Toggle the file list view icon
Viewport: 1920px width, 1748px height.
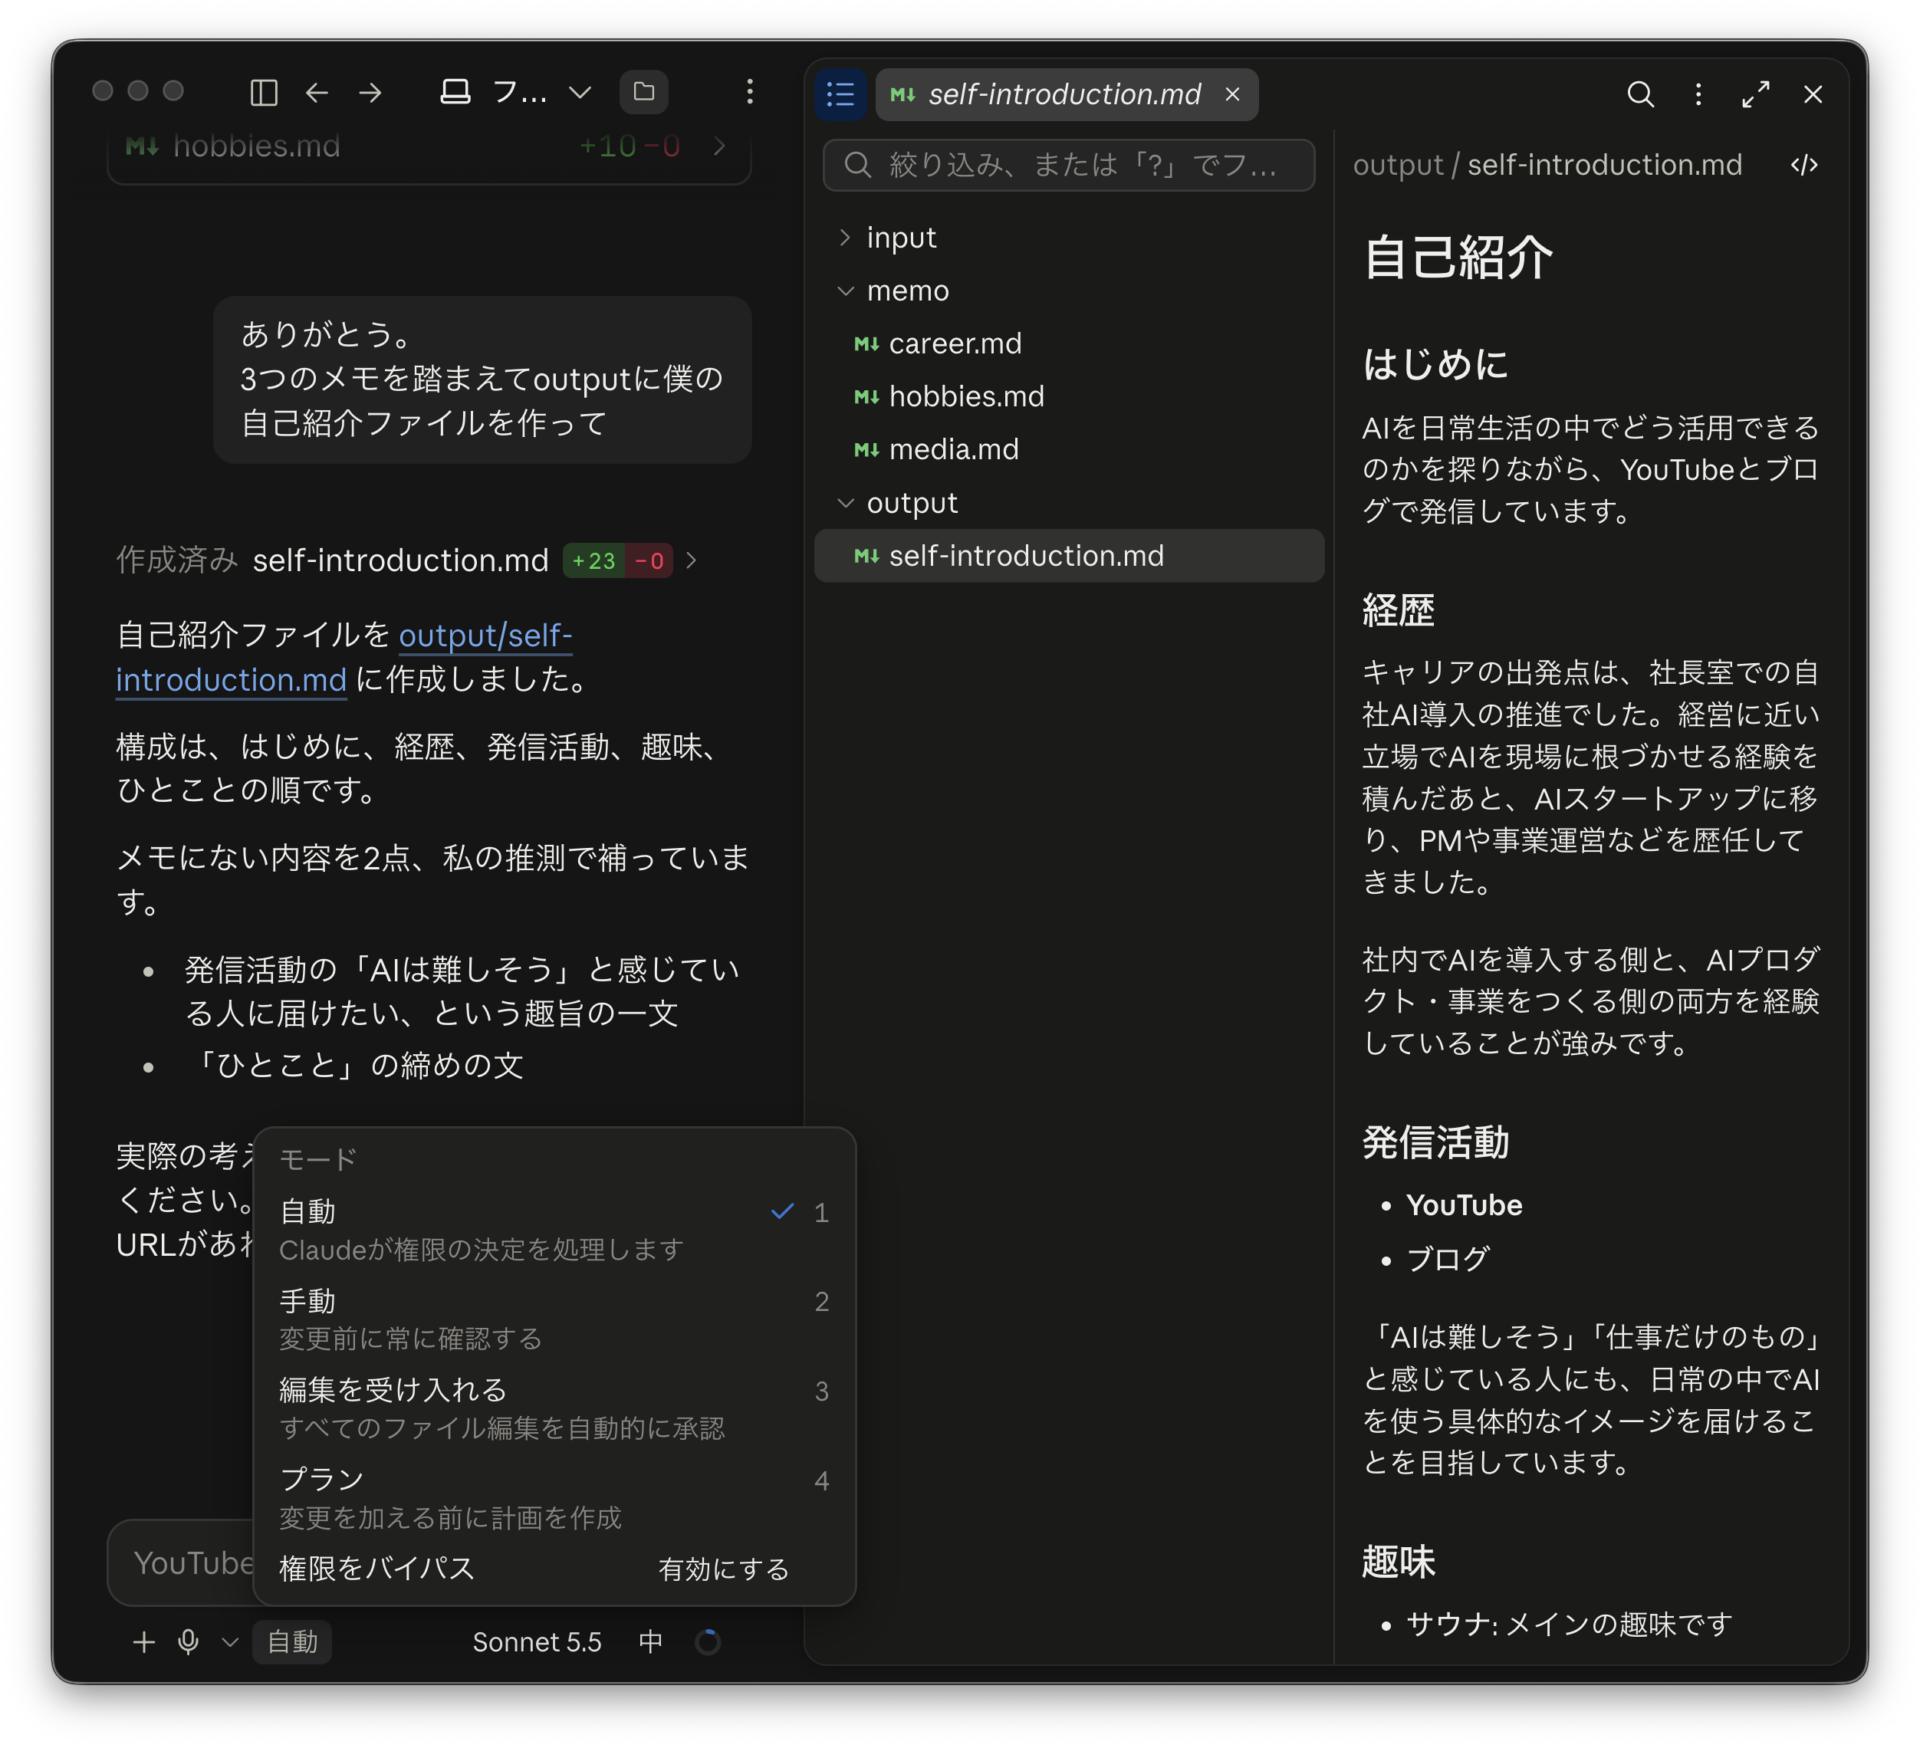click(840, 94)
